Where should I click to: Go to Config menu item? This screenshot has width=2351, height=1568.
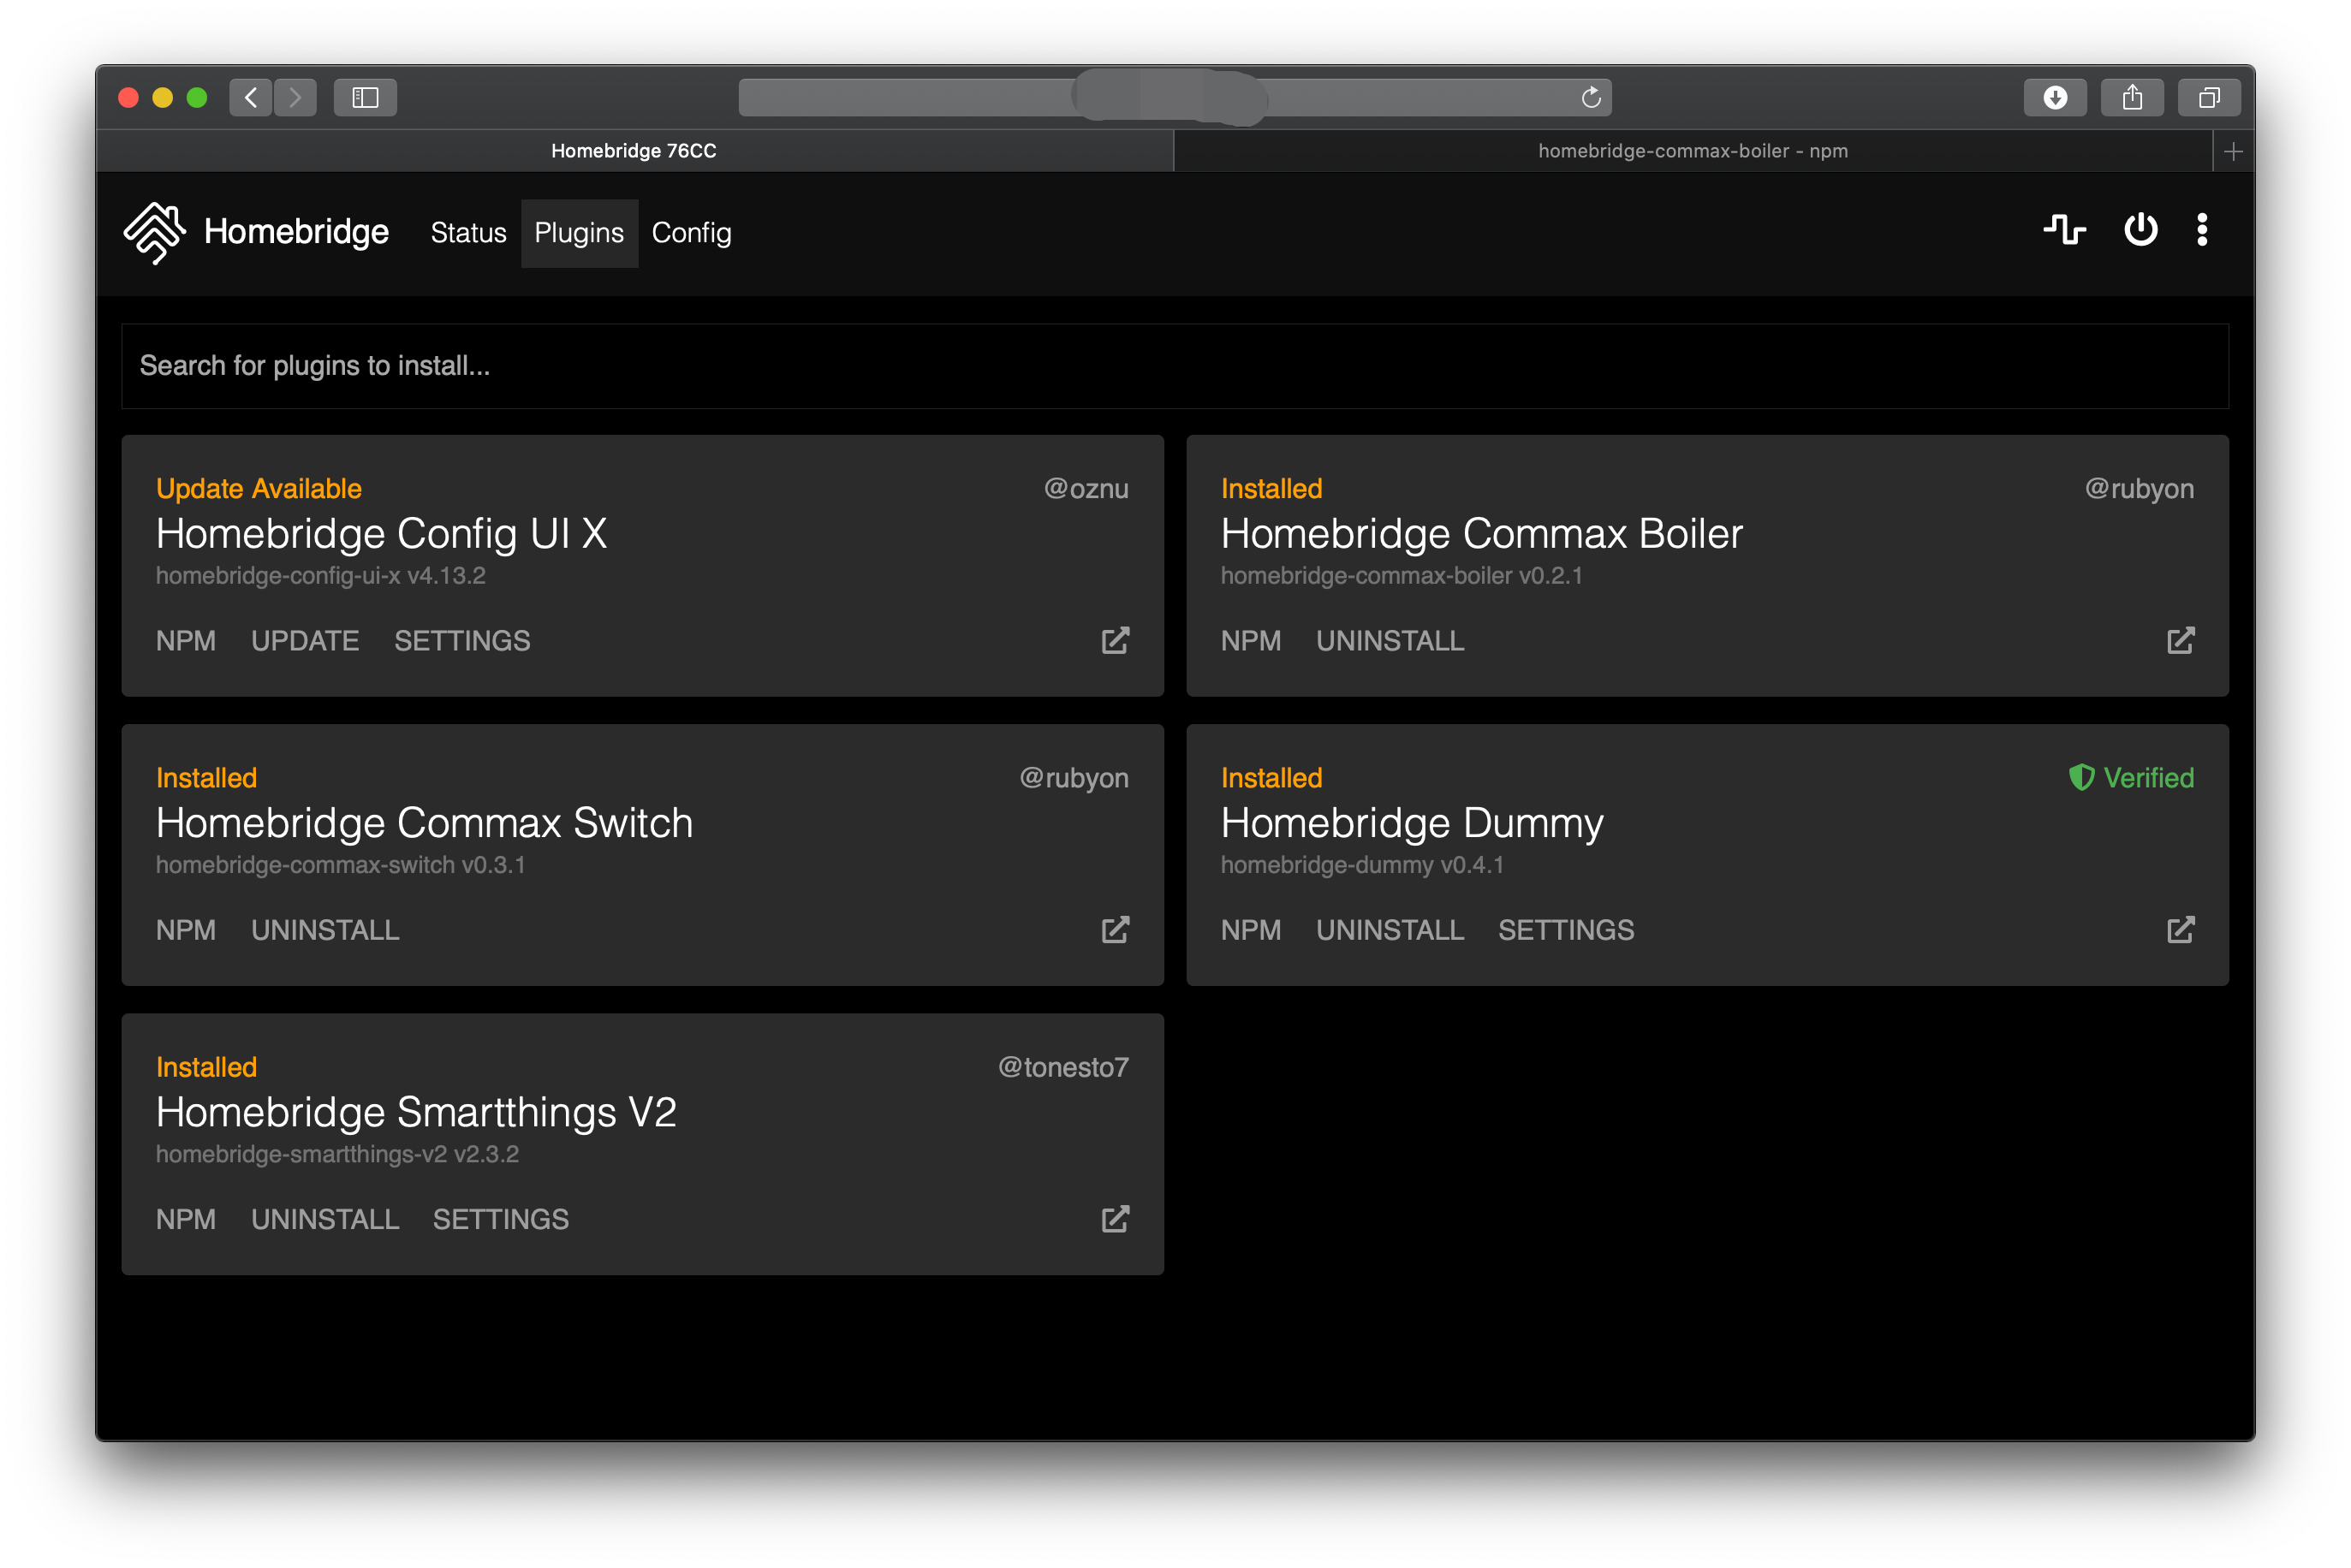click(x=691, y=233)
